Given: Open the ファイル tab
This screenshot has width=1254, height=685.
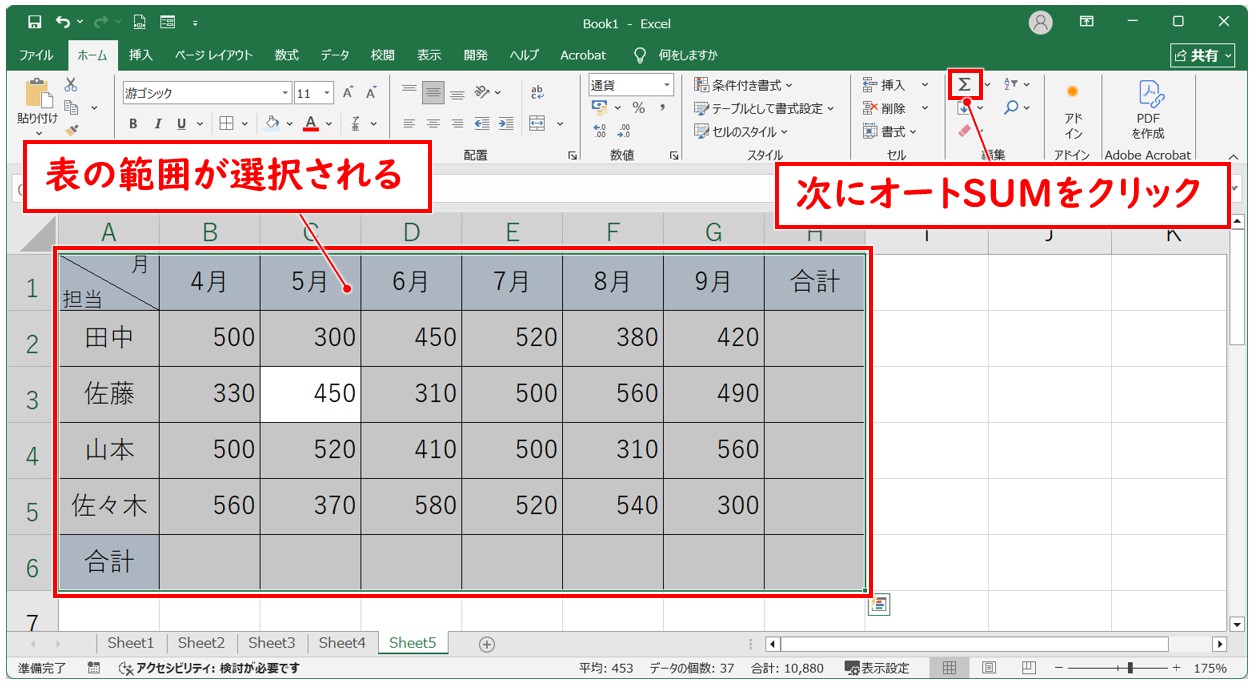Looking at the screenshot, I should [x=37, y=55].
